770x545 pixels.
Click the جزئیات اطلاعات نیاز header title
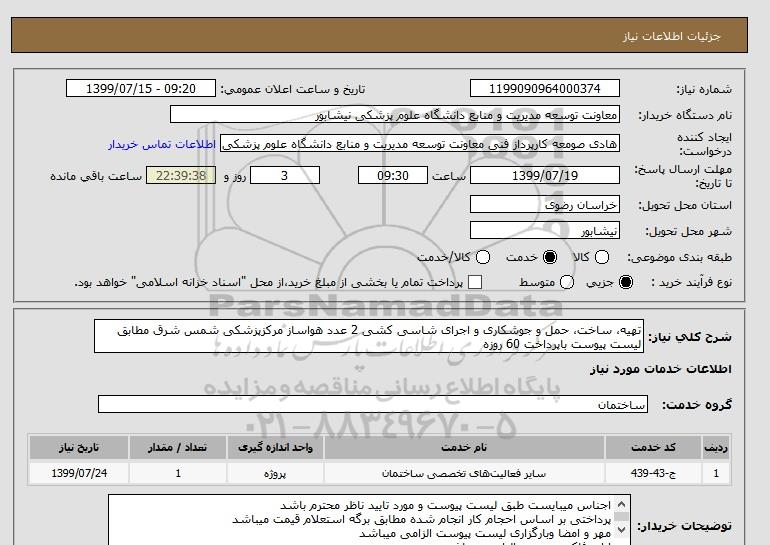pyautogui.click(x=671, y=36)
